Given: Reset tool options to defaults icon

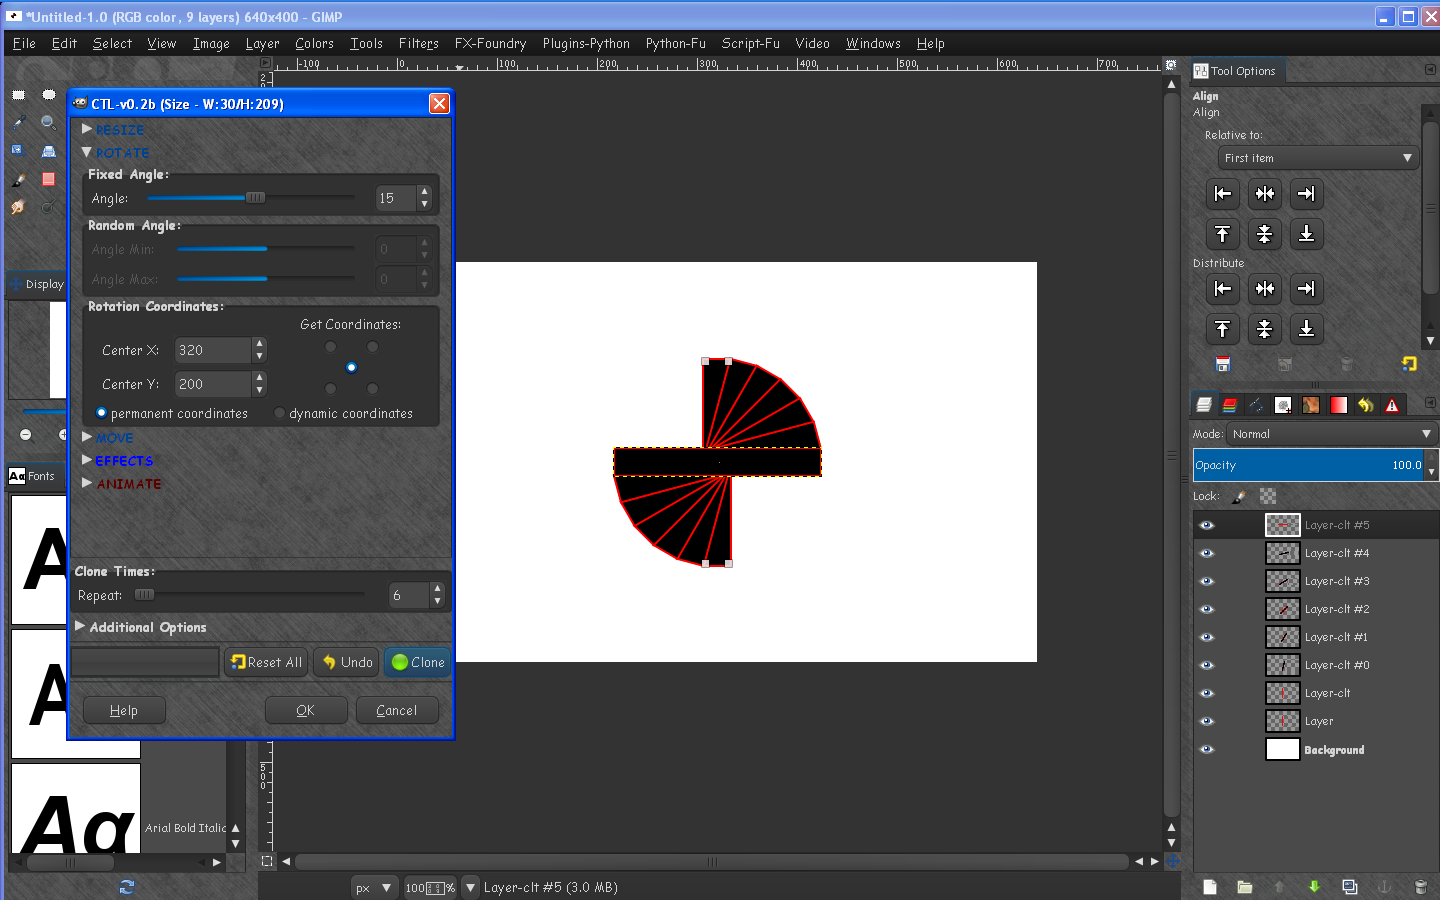Looking at the screenshot, I should (1409, 364).
